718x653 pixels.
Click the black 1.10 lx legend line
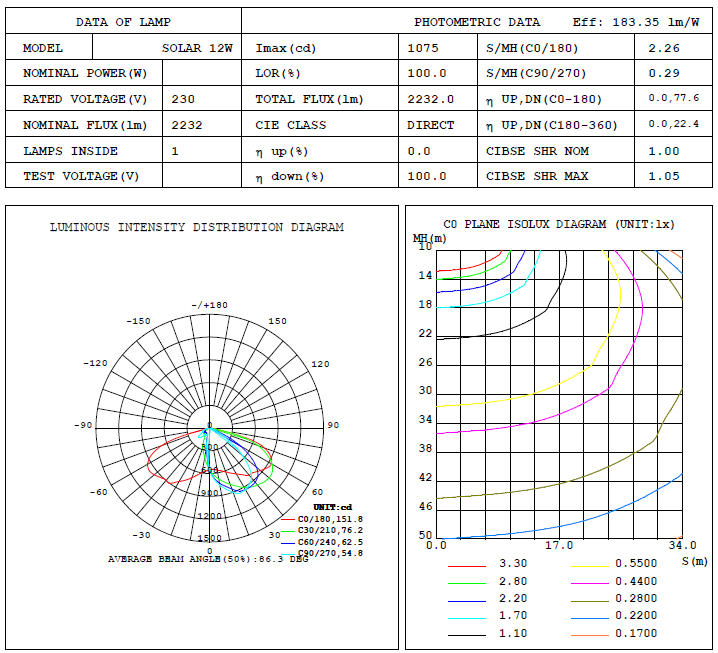[x=467, y=636]
